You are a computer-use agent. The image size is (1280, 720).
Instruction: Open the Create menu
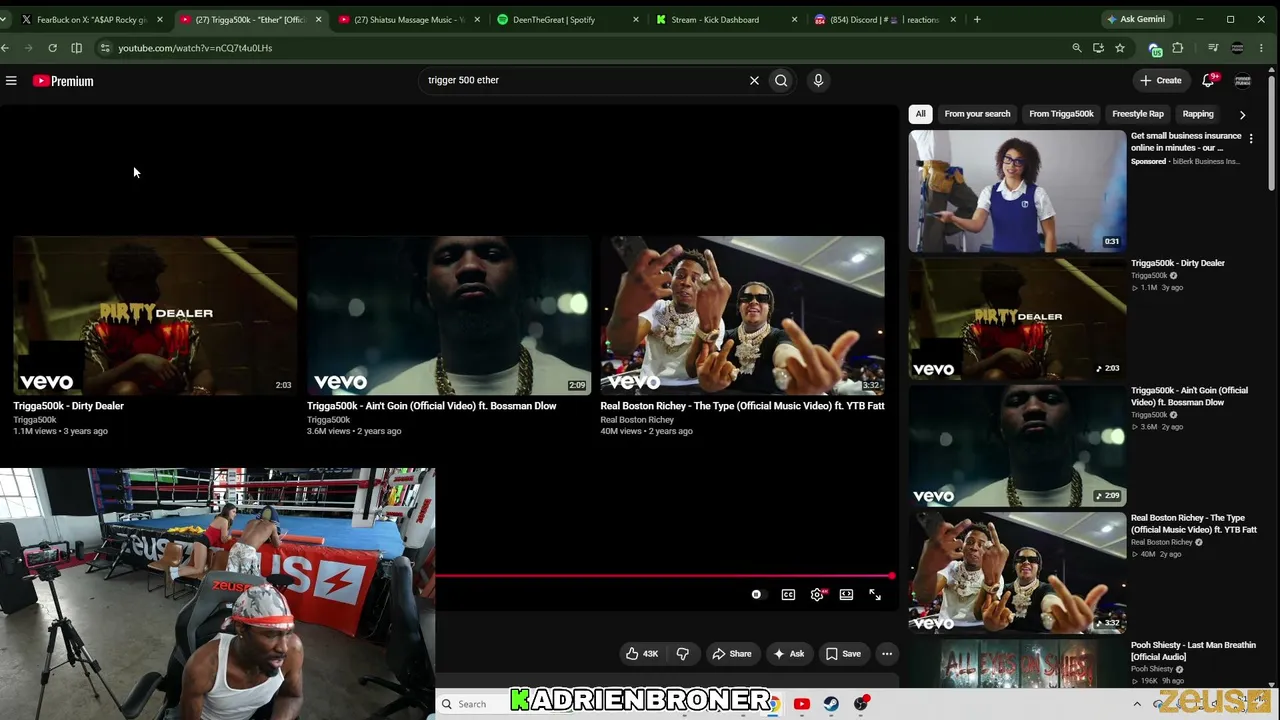pyautogui.click(x=1160, y=80)
